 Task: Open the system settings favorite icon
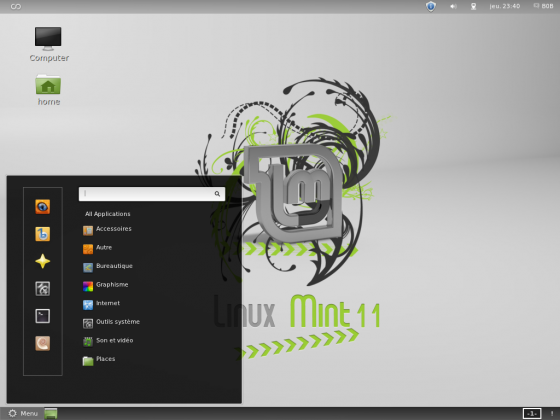[x=42, y=289]
